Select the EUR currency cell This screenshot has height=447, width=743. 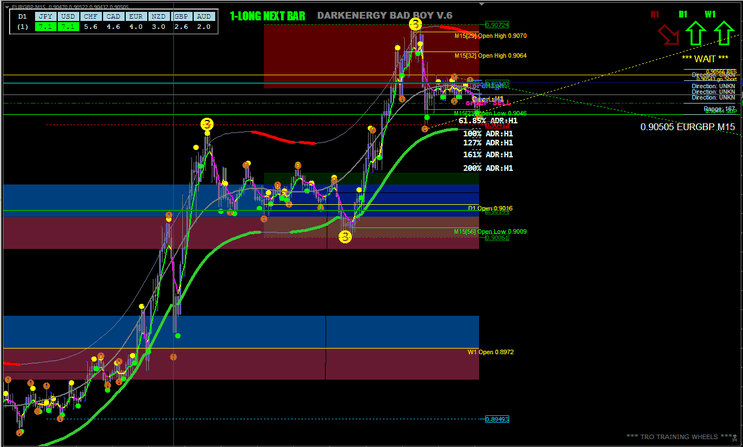137,16
